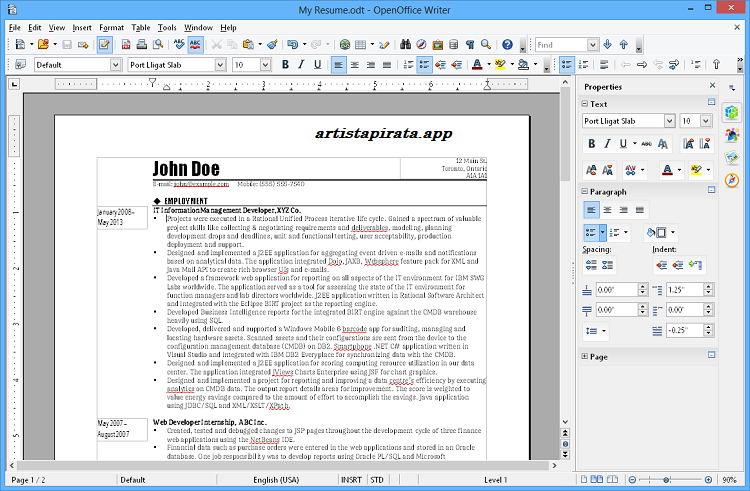Click the 90% zoom level
Screen dimensions: 750x491
pyautogui.click(x=729, y=480)
